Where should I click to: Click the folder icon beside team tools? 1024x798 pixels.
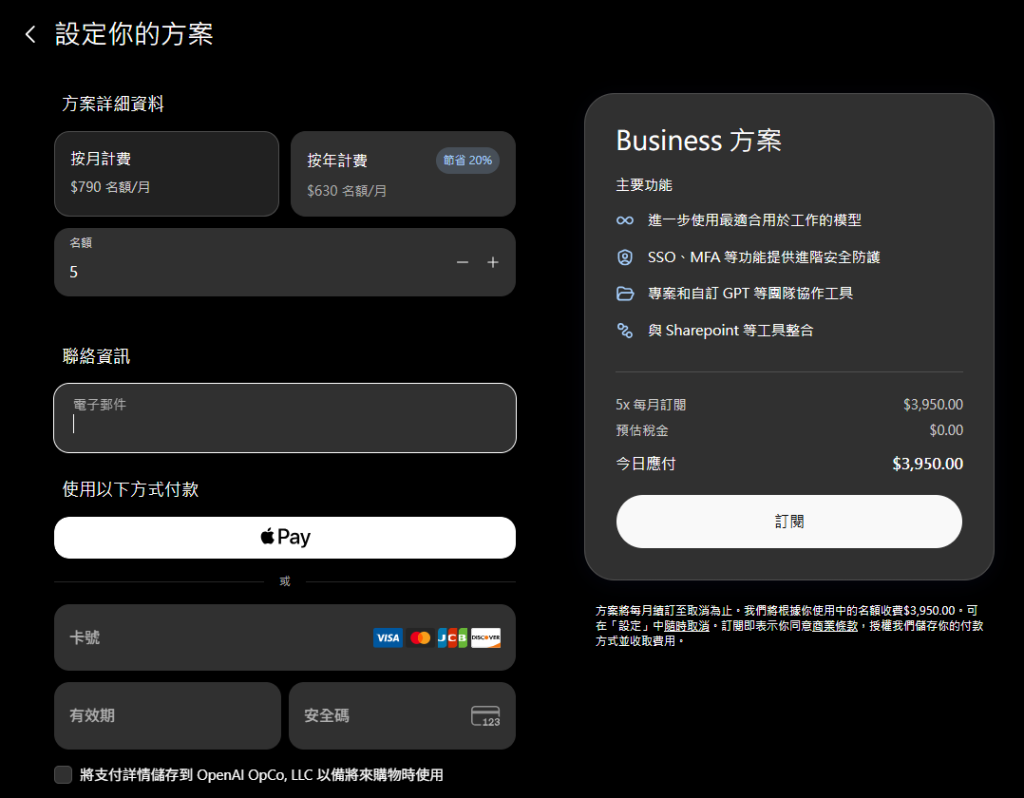[x=625, y=294]
